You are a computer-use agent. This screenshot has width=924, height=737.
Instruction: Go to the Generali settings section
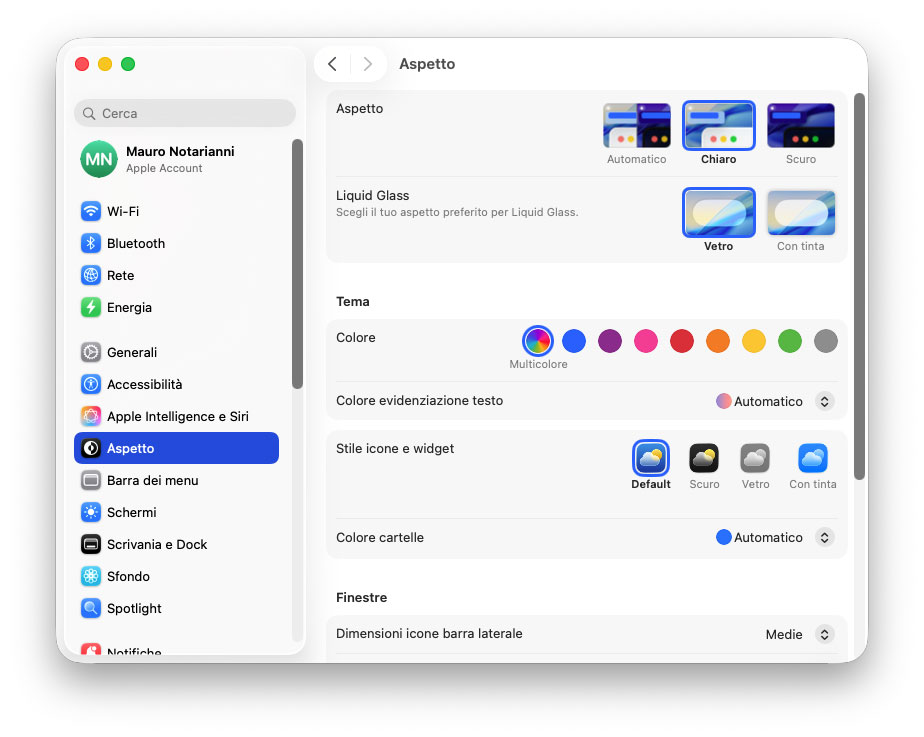pos(131,353)
